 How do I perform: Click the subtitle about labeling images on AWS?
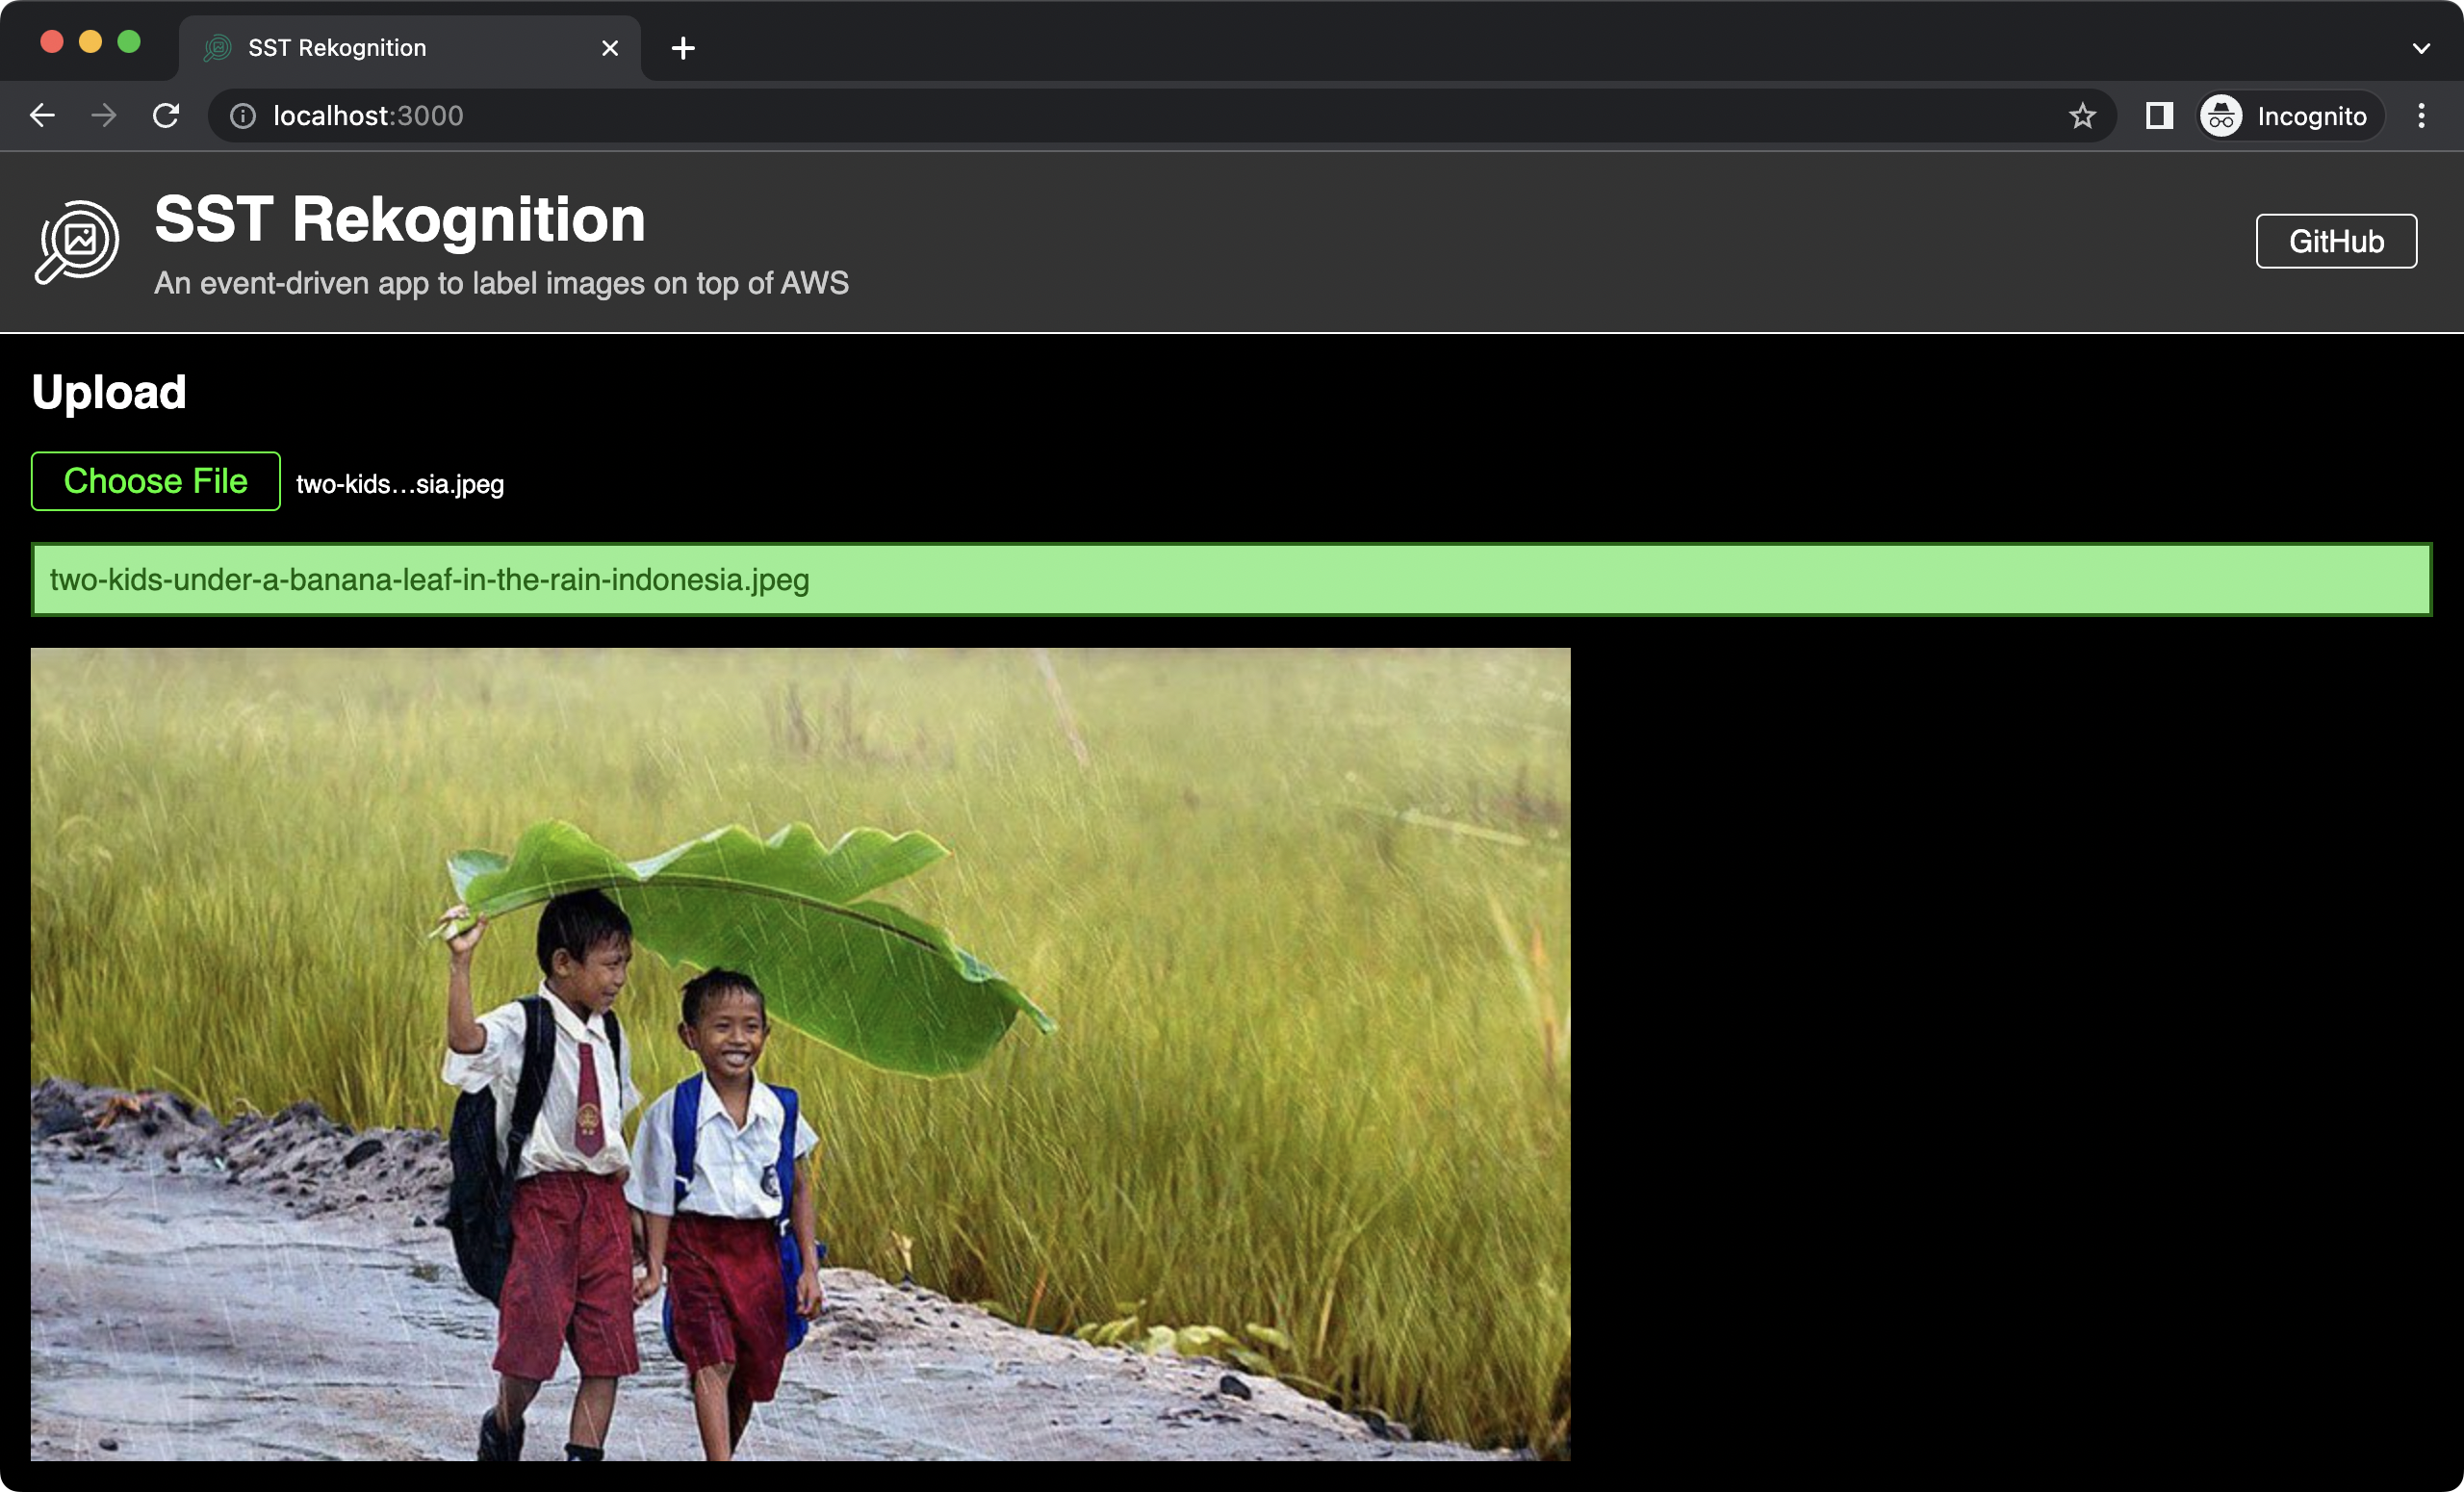[501, 283]
